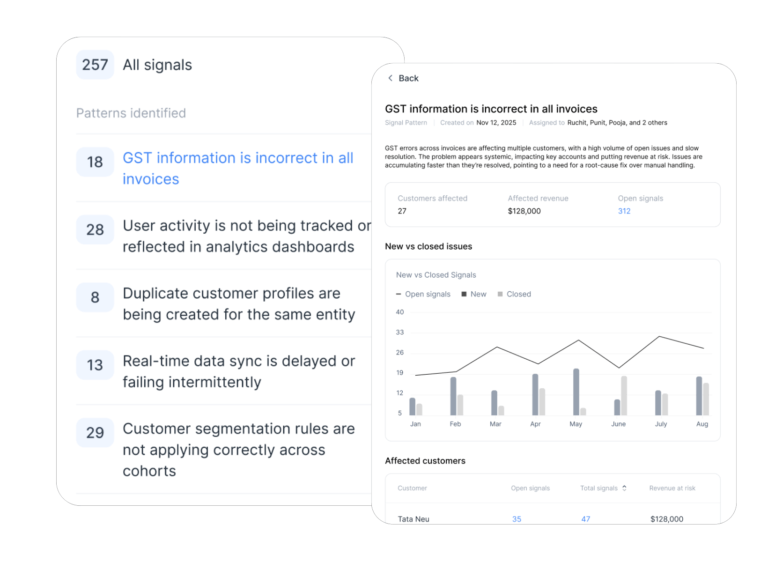
Task: Select User activity not being tracked pattern
Action: click(x=246, y=236)
